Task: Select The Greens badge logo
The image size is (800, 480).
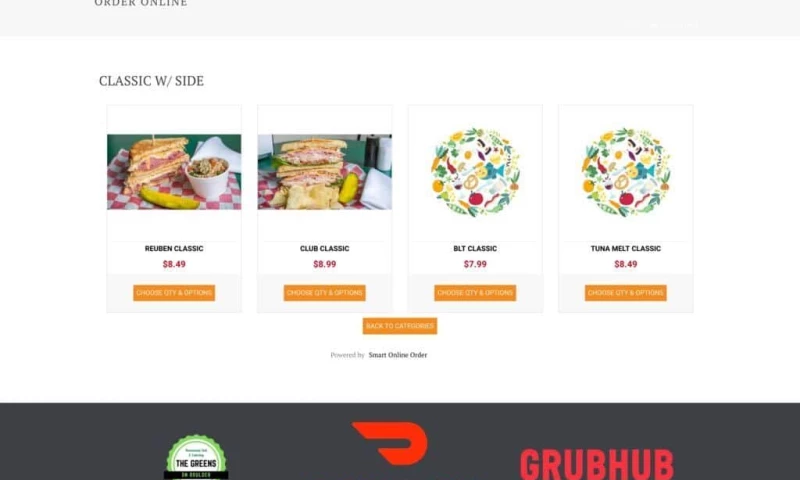Action: [196, 457]
